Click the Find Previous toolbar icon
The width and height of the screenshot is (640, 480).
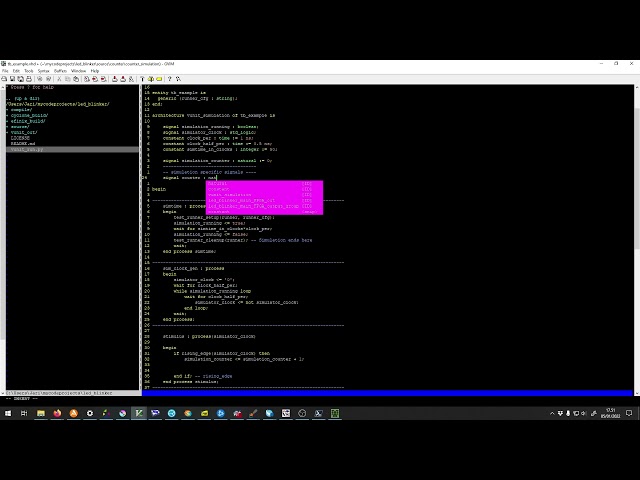(x=103, y=79)
